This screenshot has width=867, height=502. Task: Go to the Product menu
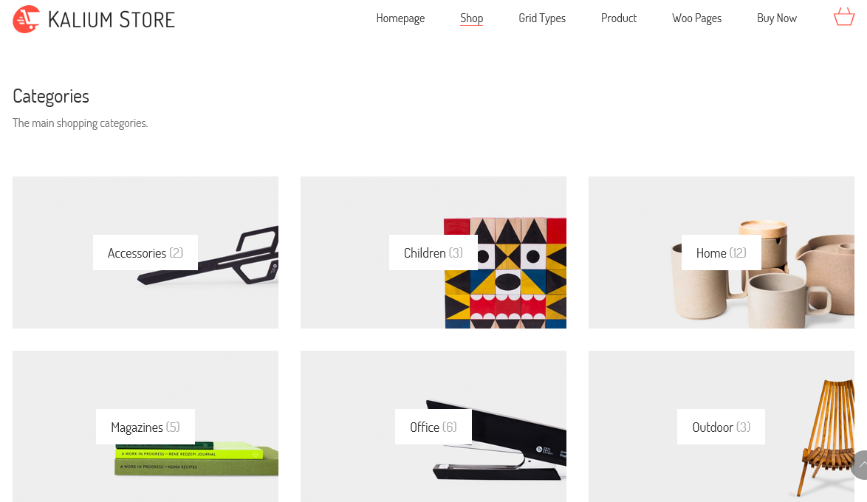(x=619, y=18)
